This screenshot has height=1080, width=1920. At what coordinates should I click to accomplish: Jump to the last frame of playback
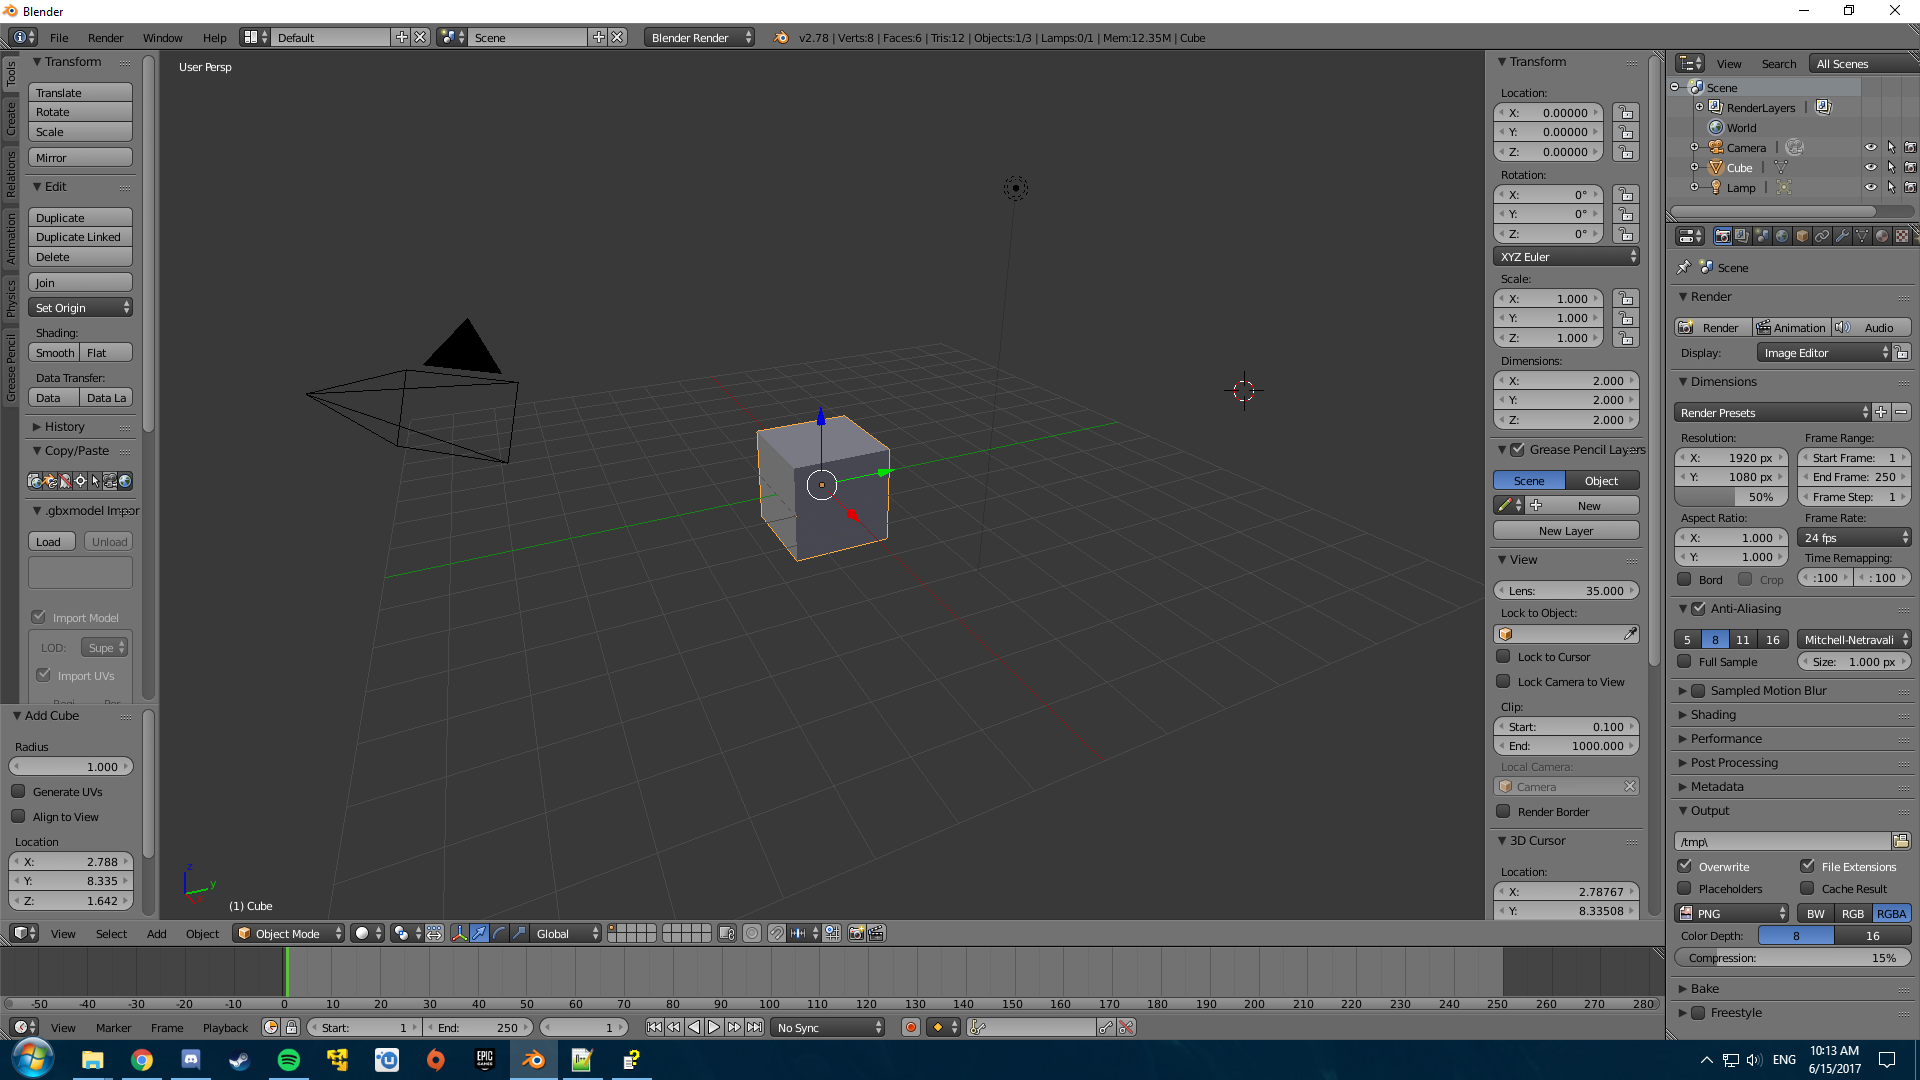pos(754,1027)
